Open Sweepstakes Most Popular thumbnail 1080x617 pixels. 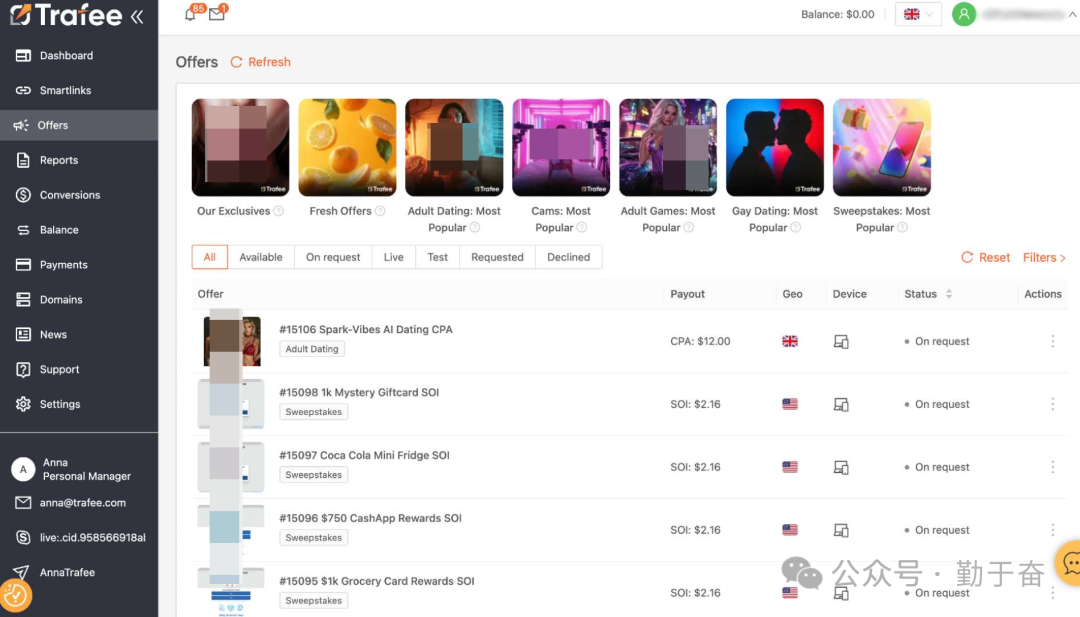click(882, 147)
